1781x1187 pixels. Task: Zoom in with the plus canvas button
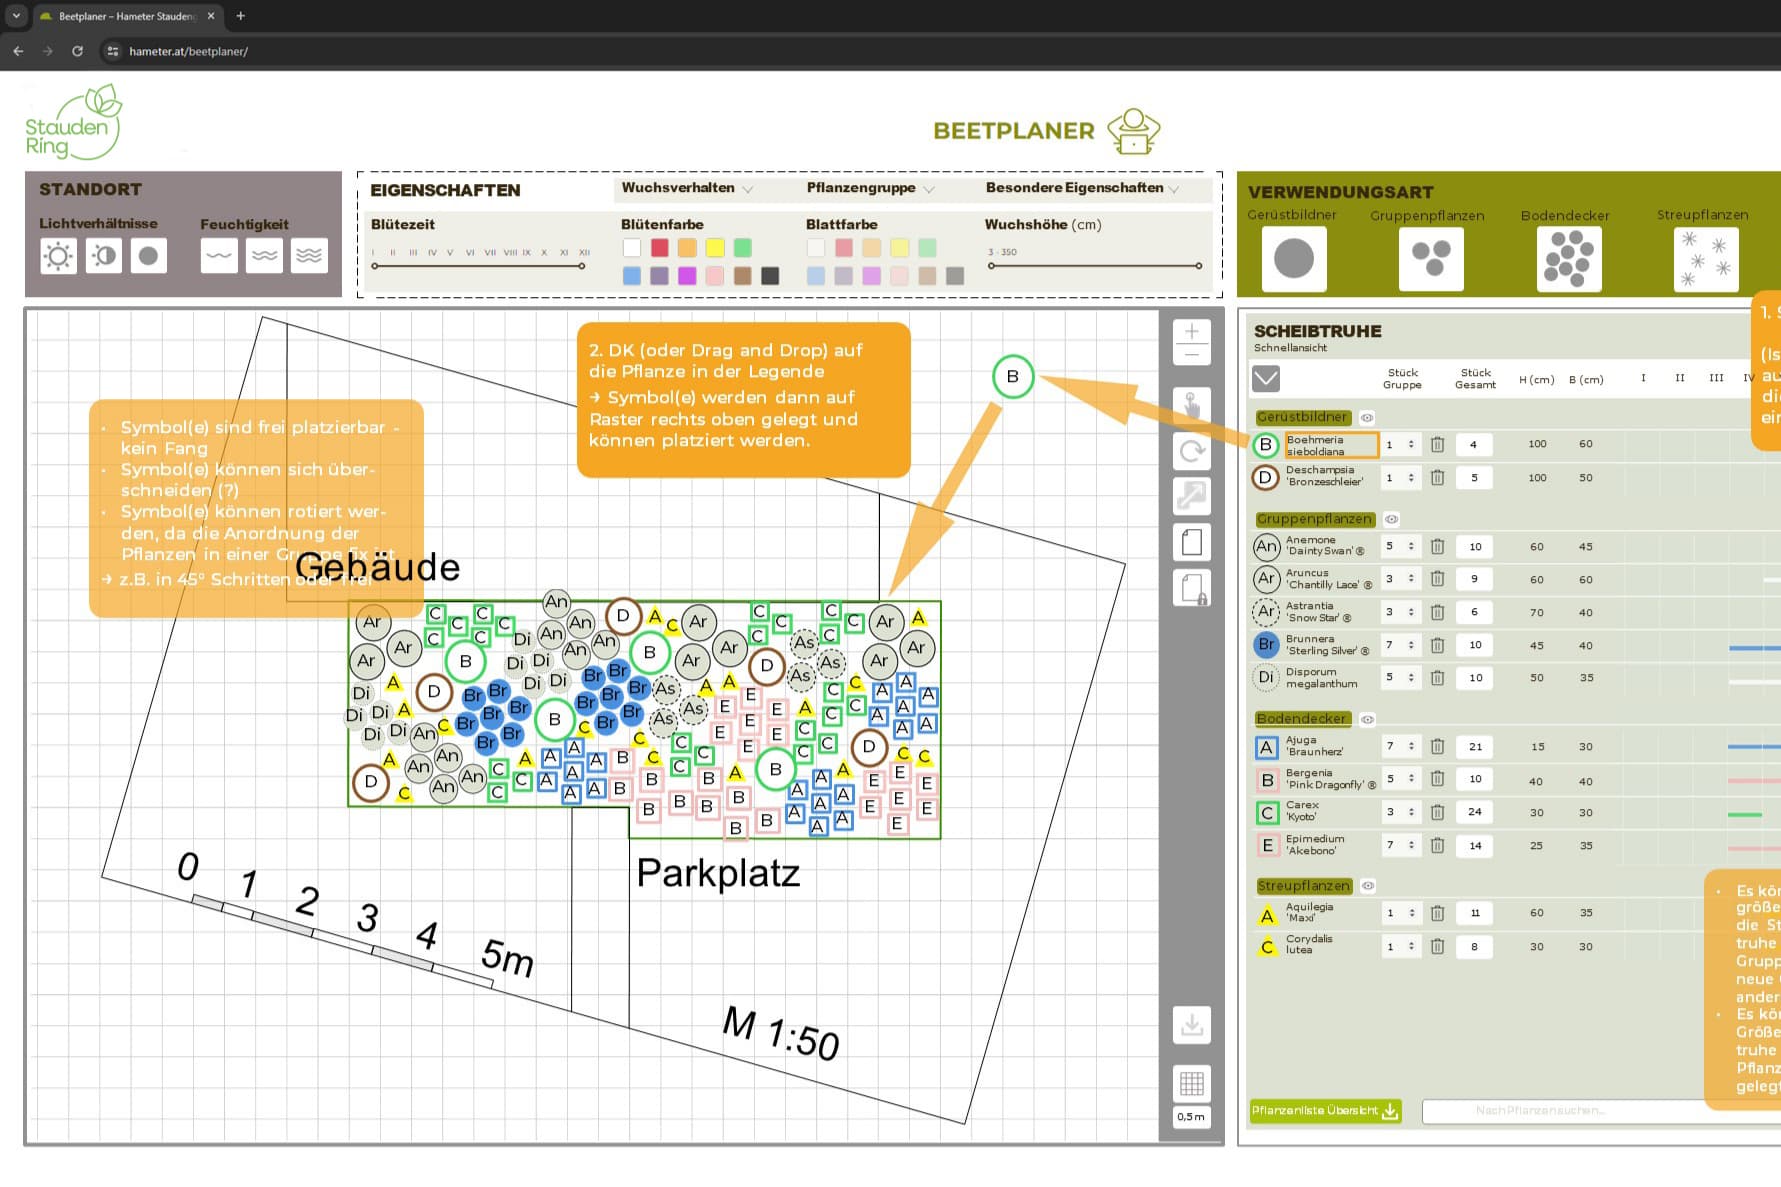coord(1192,331)
